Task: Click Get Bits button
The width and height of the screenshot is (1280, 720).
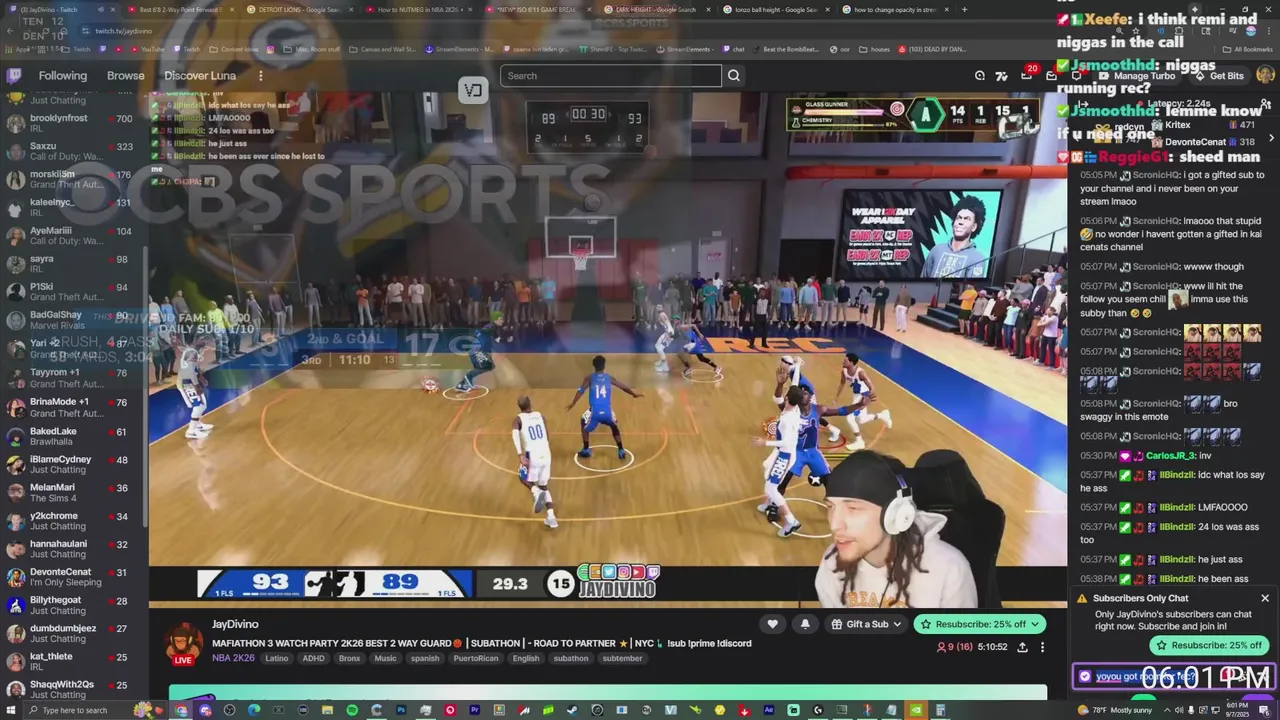Action: click(1219, 76)
